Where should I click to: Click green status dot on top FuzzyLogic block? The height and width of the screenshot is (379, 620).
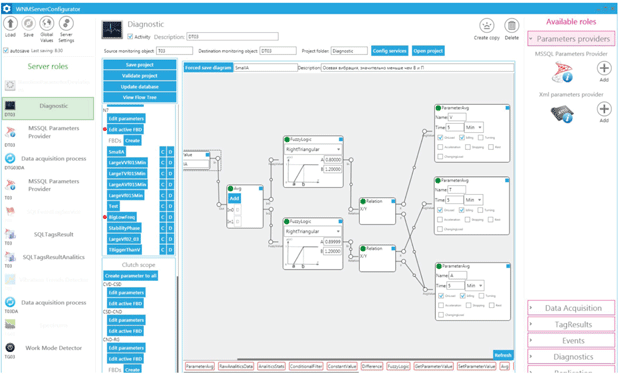(x=287, y=140)
